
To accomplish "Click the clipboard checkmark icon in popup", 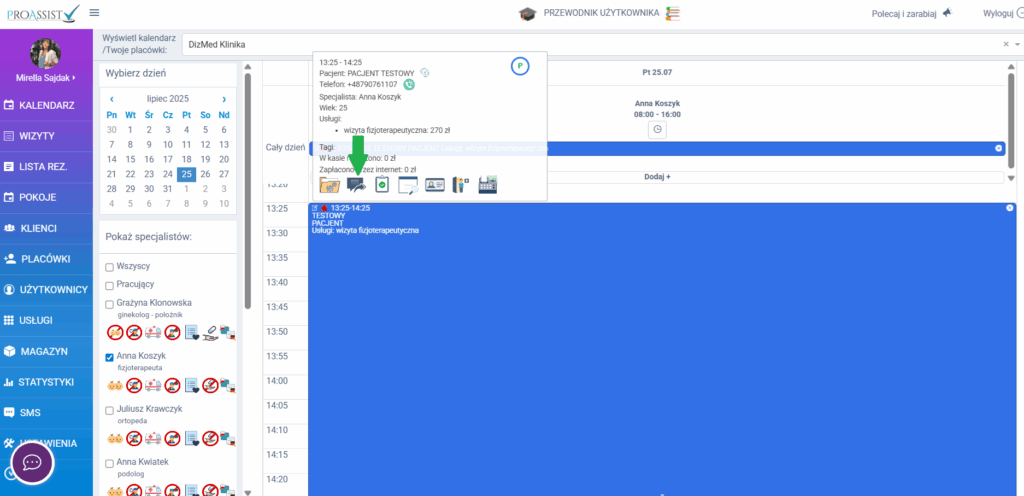I will (x=382, y=185).
